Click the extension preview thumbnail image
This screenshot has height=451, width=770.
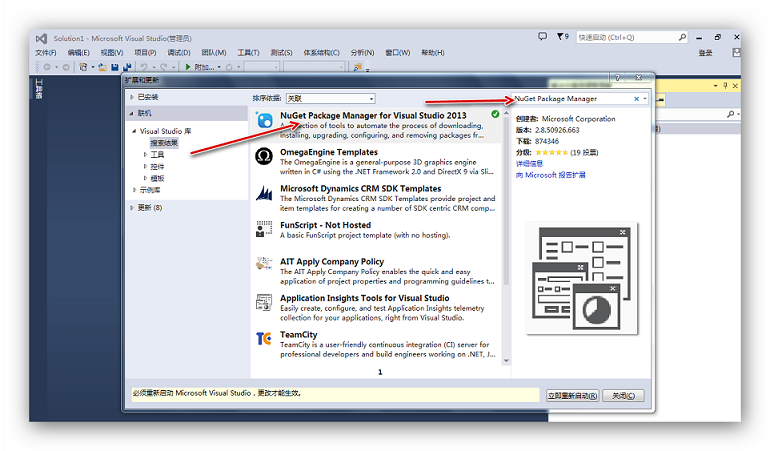pyautogui.click(x=582, y=278)
